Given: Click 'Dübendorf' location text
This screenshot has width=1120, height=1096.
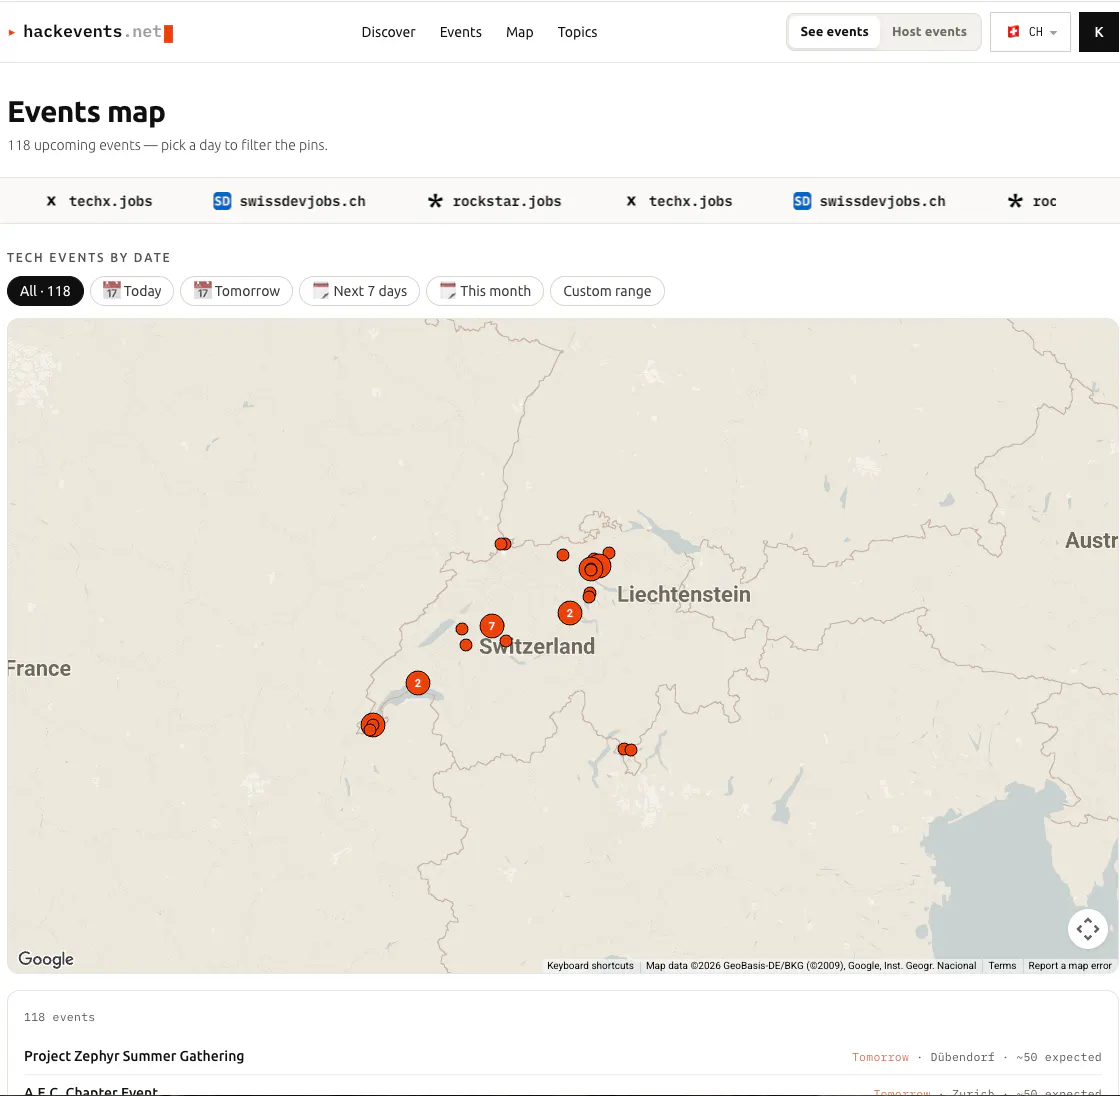Looking at the screenshot, I should (x=962, y=1057).
